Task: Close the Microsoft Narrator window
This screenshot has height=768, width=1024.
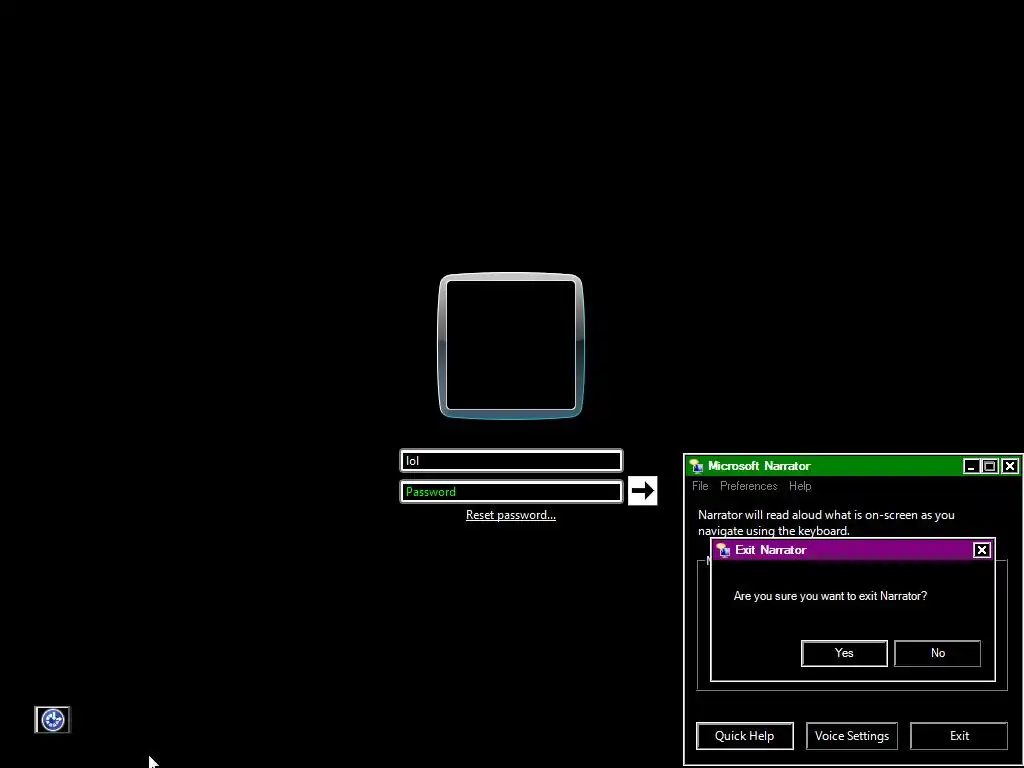Action: (x=1010, y=466)
